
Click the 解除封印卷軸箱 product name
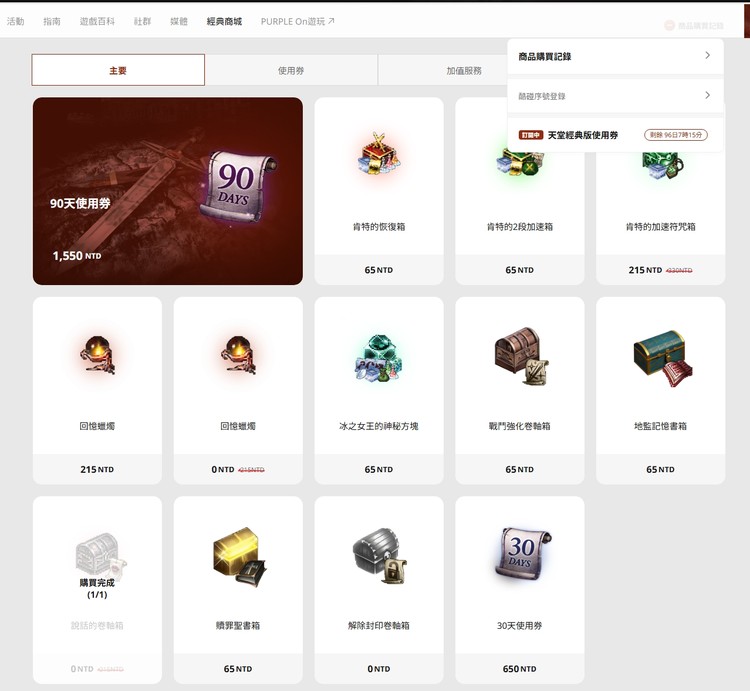click(379, 625)
